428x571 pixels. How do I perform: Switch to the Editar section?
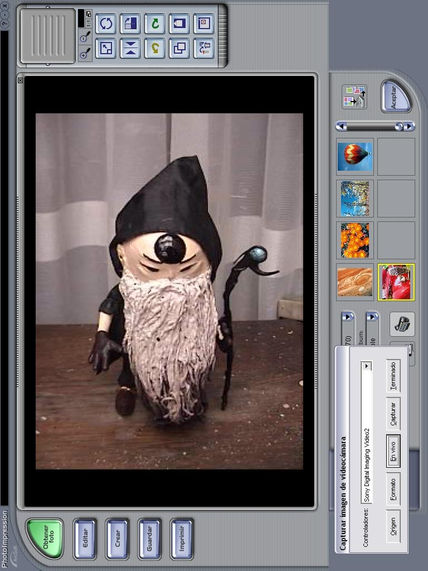(85, 539)
